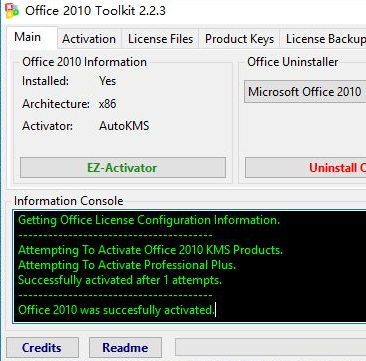Screen dimensions: 366x361
Task: Run the green EZ-Activator button
Action: click(x=123, y=167)
